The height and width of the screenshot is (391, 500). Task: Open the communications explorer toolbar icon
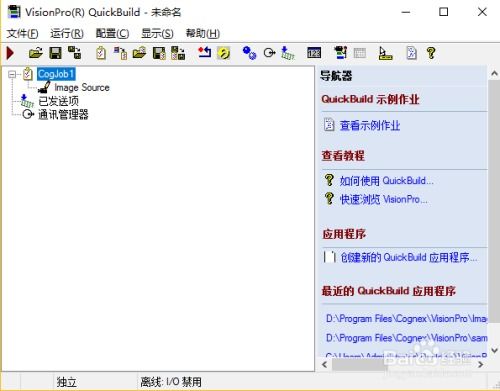click(269, 53)
